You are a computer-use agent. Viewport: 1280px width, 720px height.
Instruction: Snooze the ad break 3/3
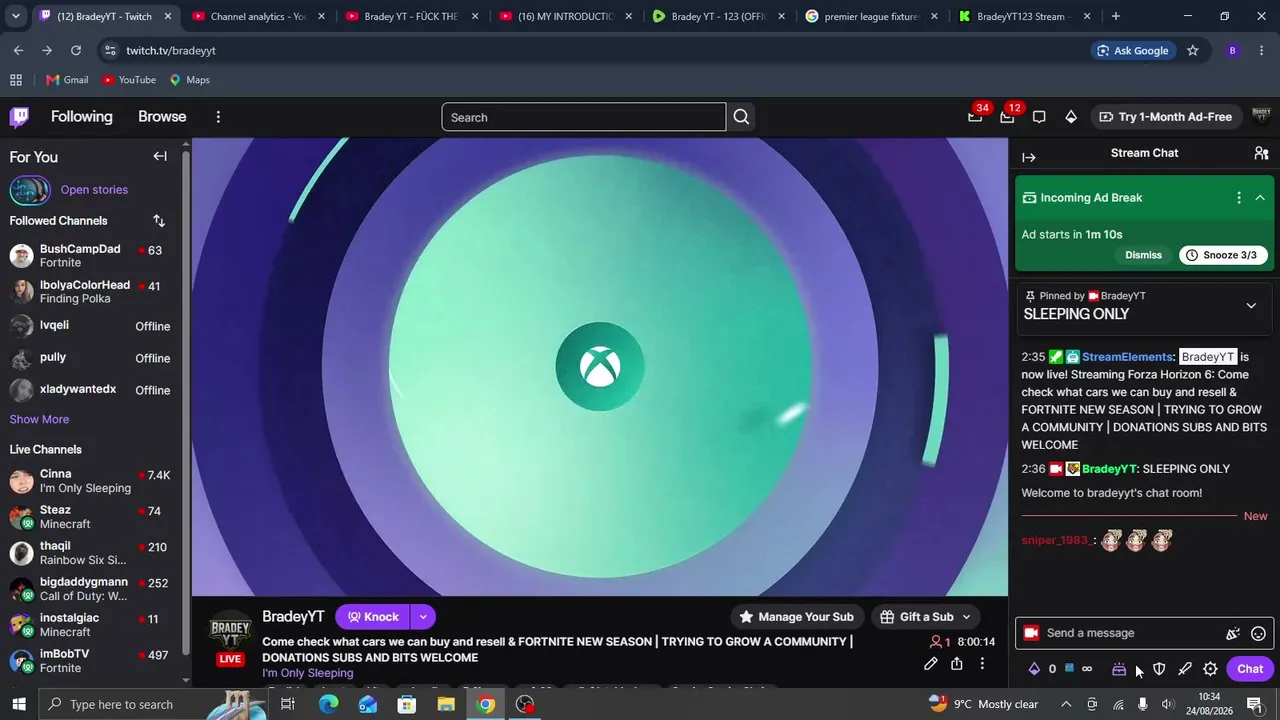point(1224,255)
